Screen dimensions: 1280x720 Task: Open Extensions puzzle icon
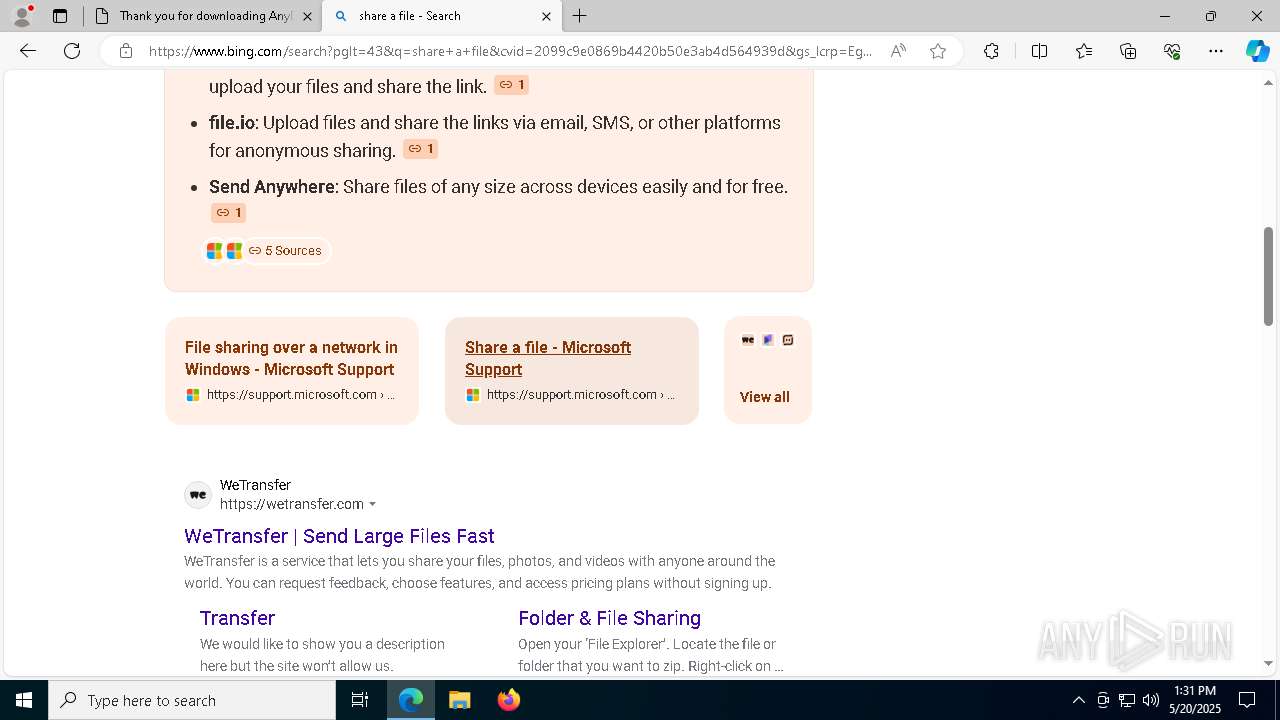click(x=991, y=51)
